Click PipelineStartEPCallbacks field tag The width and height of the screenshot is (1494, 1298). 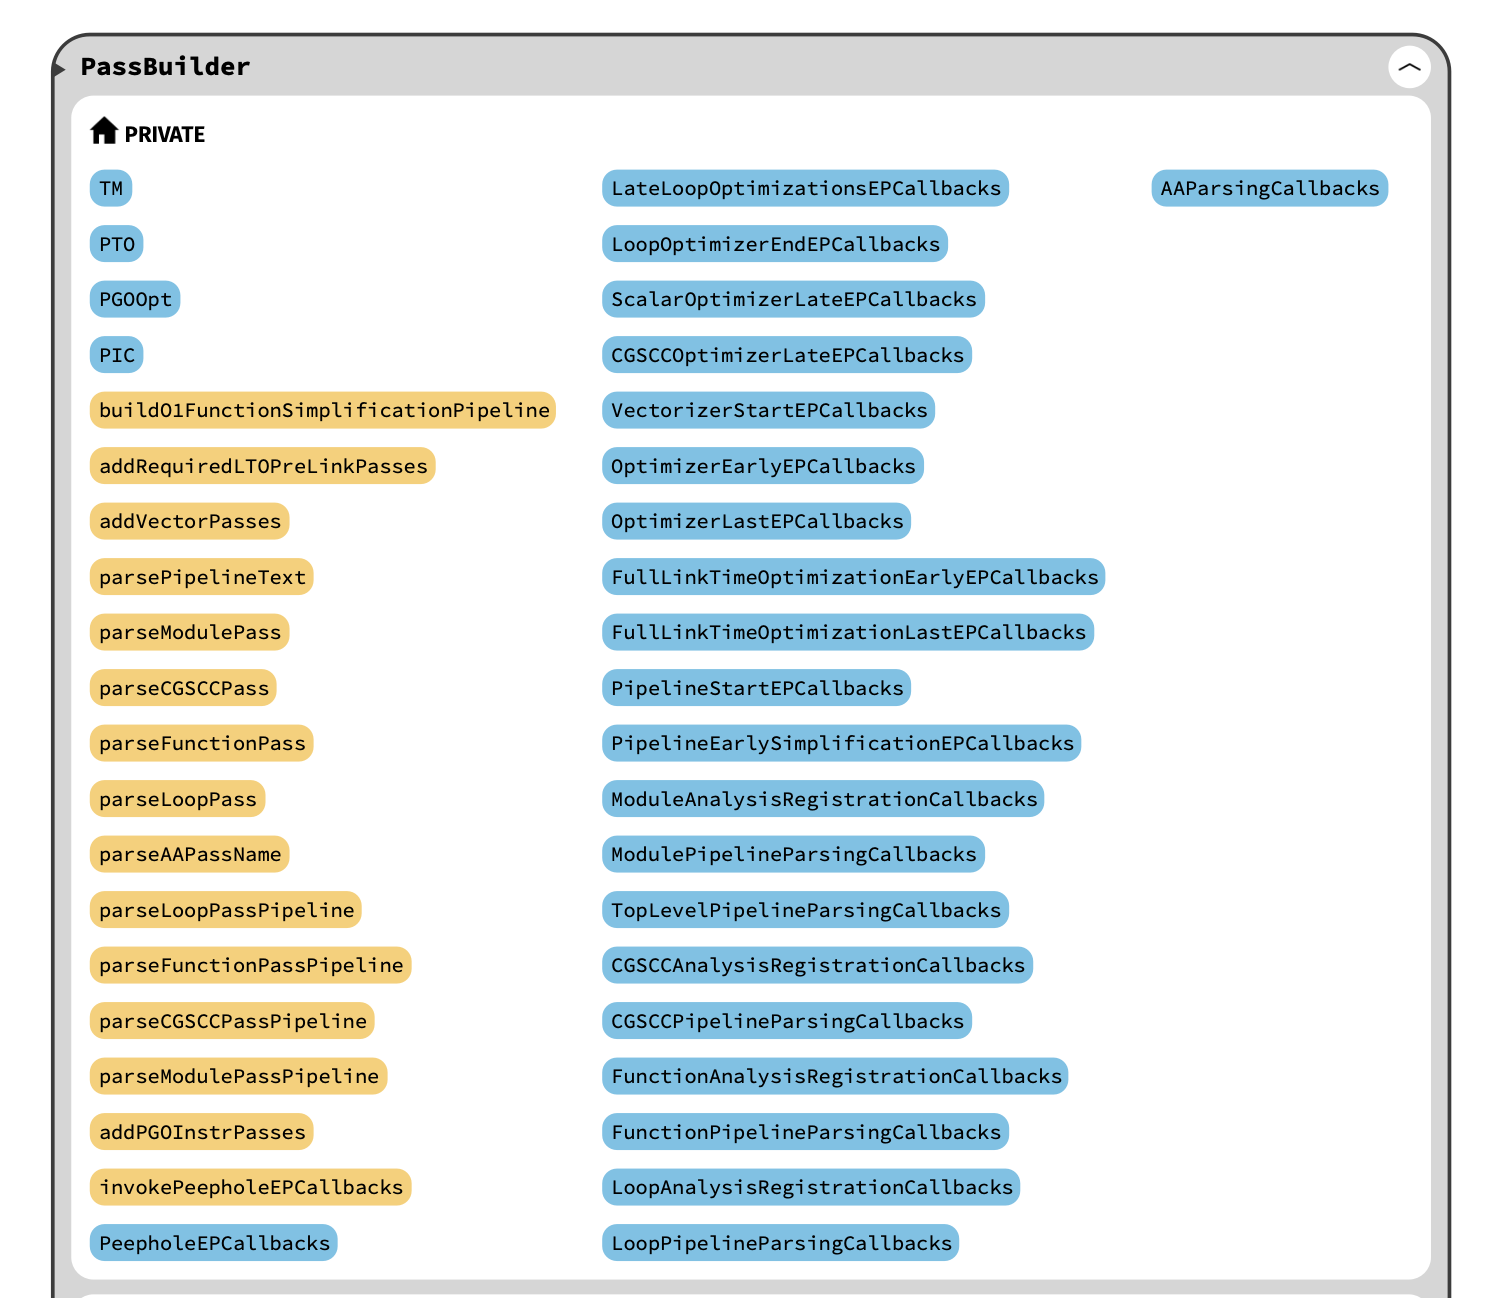coord(756,688)
